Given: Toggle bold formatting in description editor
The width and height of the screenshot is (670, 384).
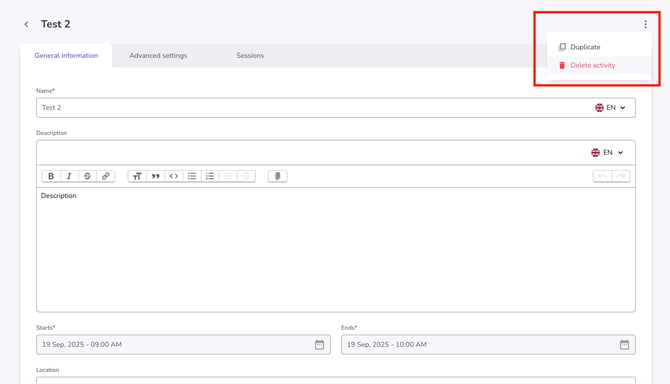Looking at the screenshot, I should [x=51, y=176].
